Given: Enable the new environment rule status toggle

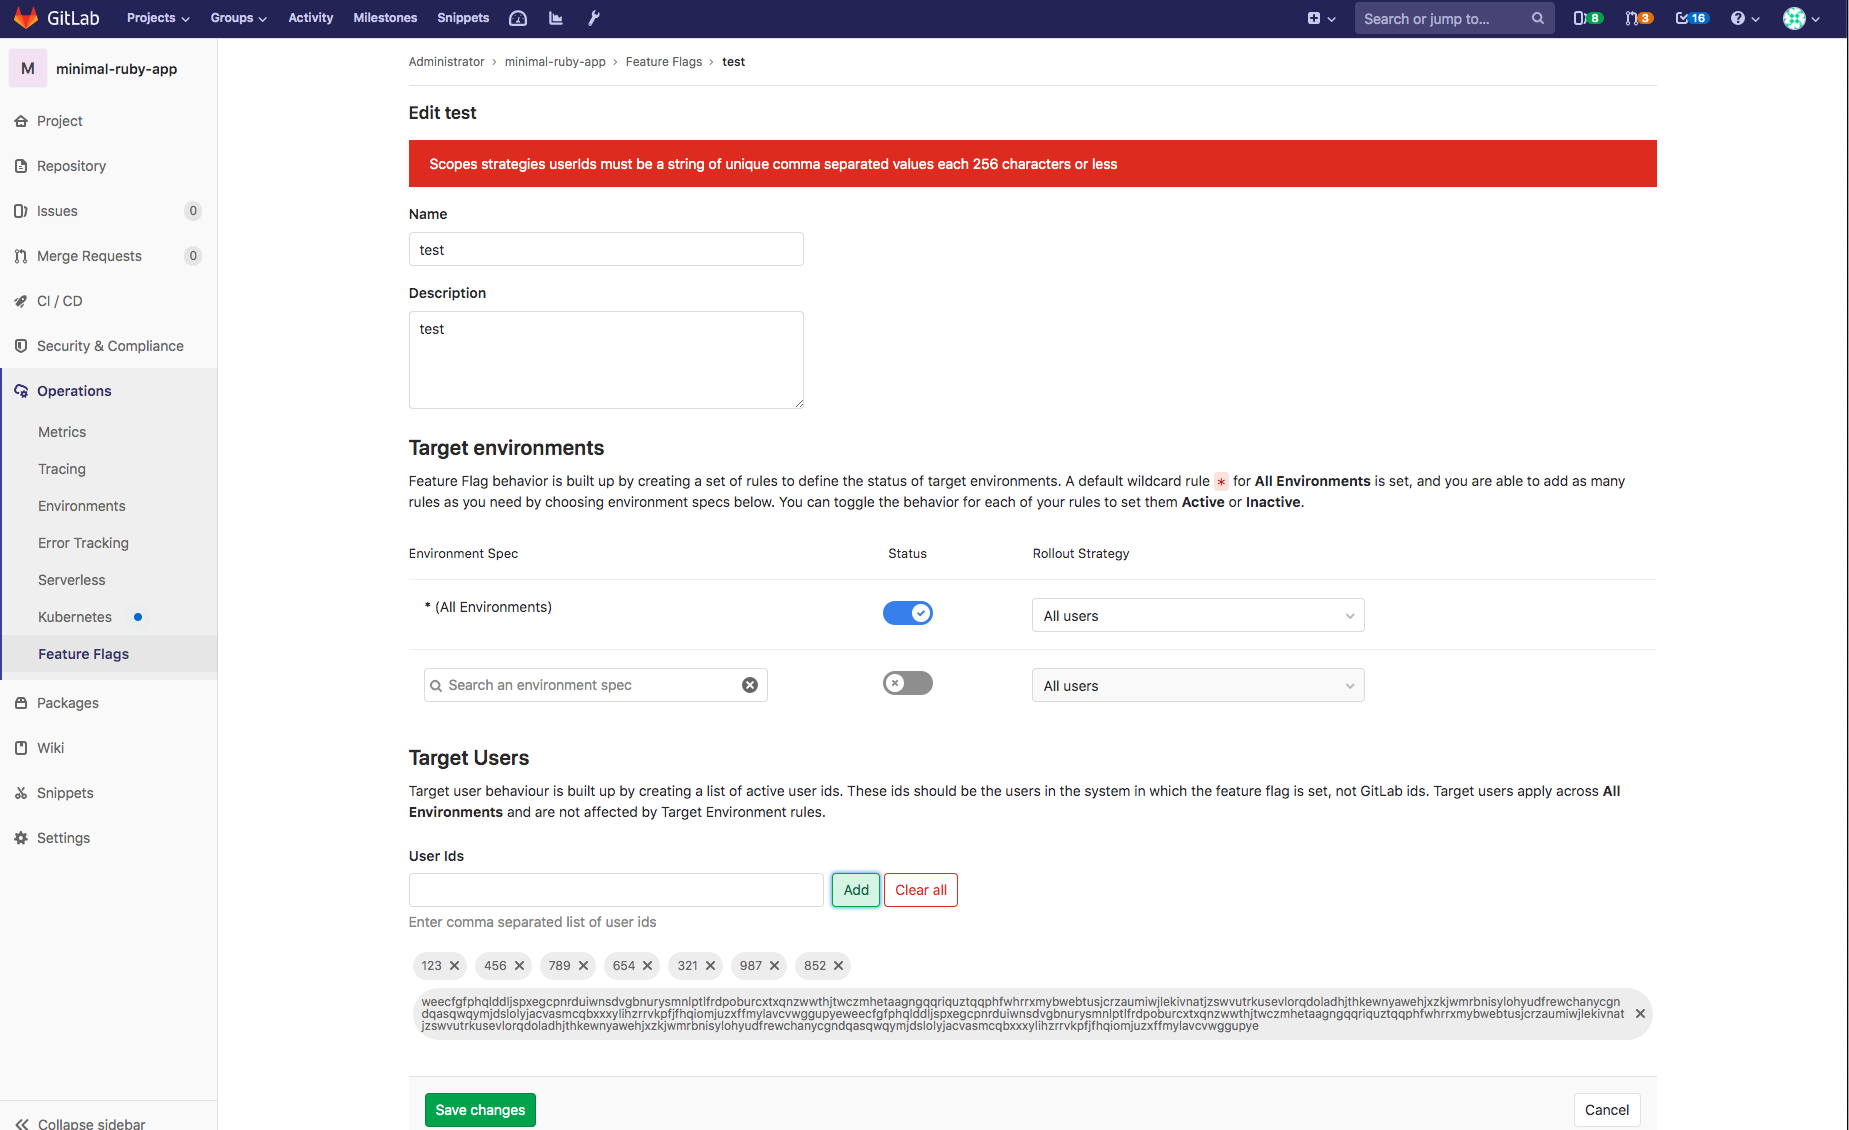Looking at the screenshot, I should tap(907, 683).
